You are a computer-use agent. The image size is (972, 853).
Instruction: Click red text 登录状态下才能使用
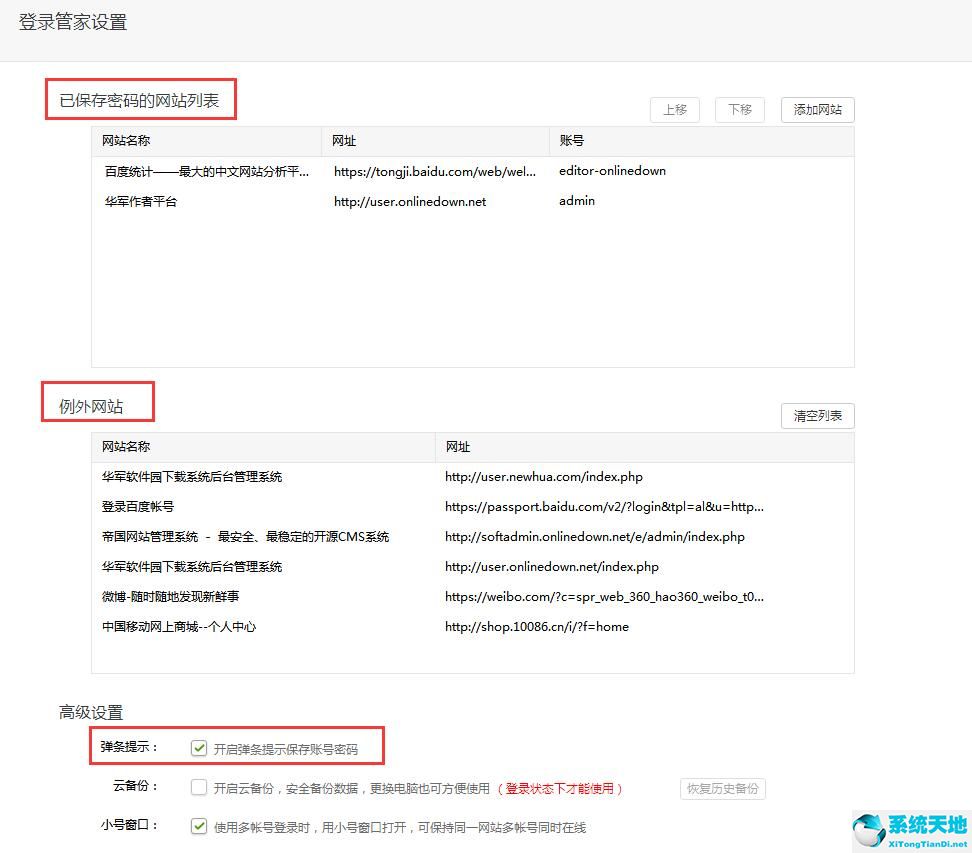[560, 788]
